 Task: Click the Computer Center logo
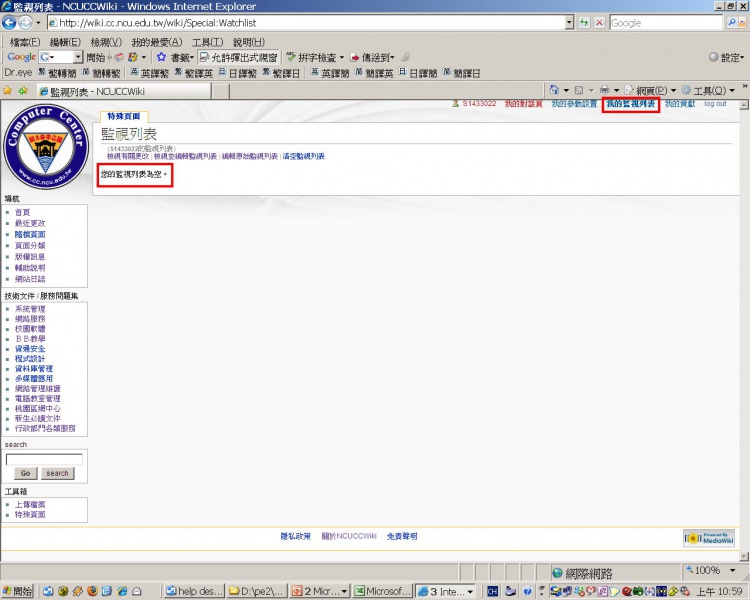pos(44,145)
